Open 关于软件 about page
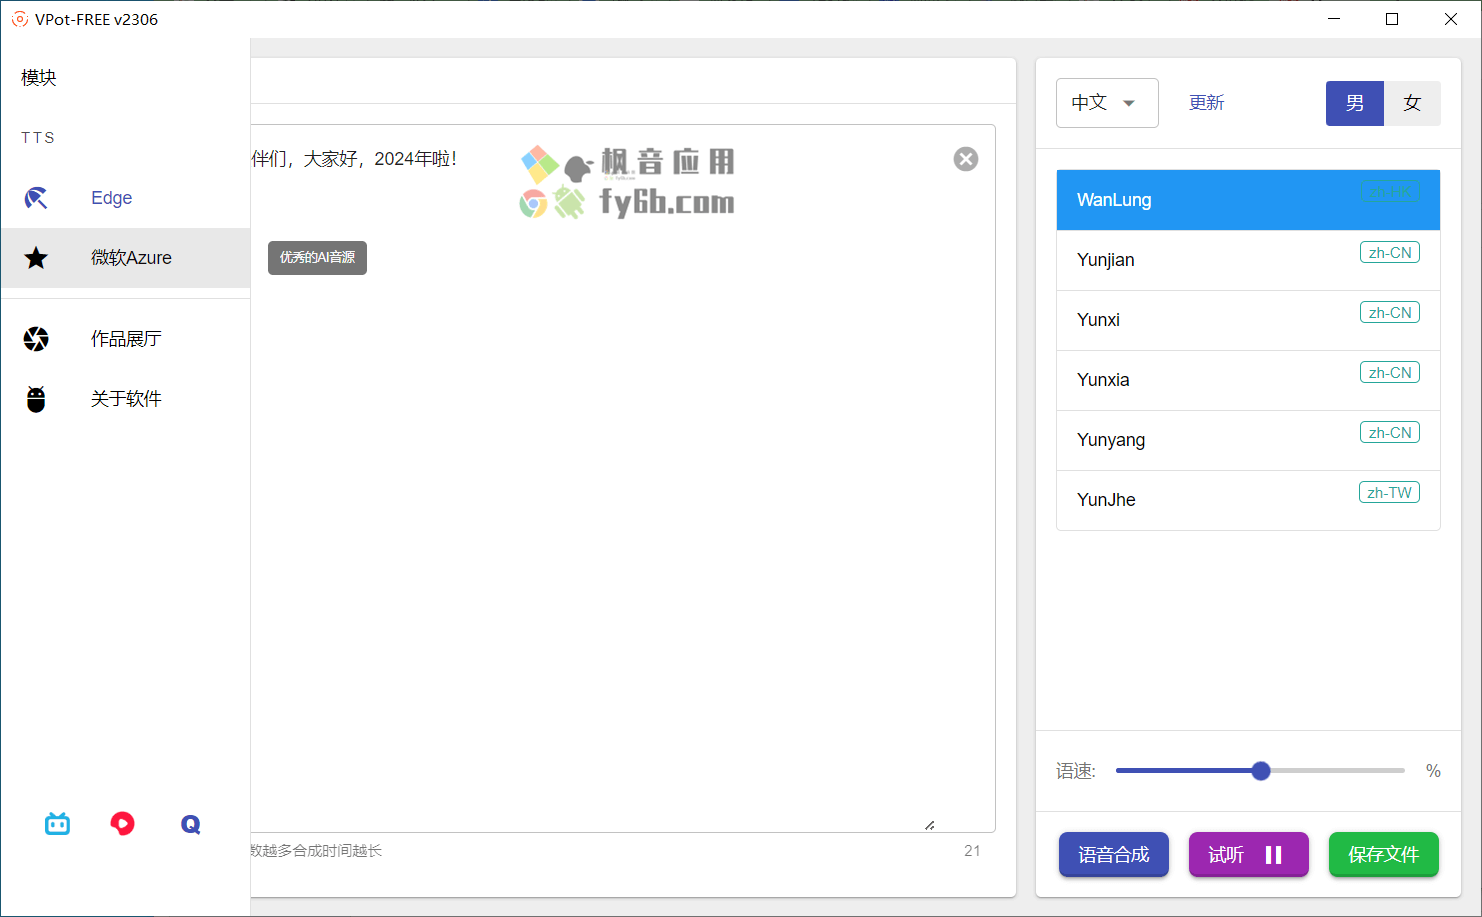This screenshot has height=917, width=1482. (125, 399)
